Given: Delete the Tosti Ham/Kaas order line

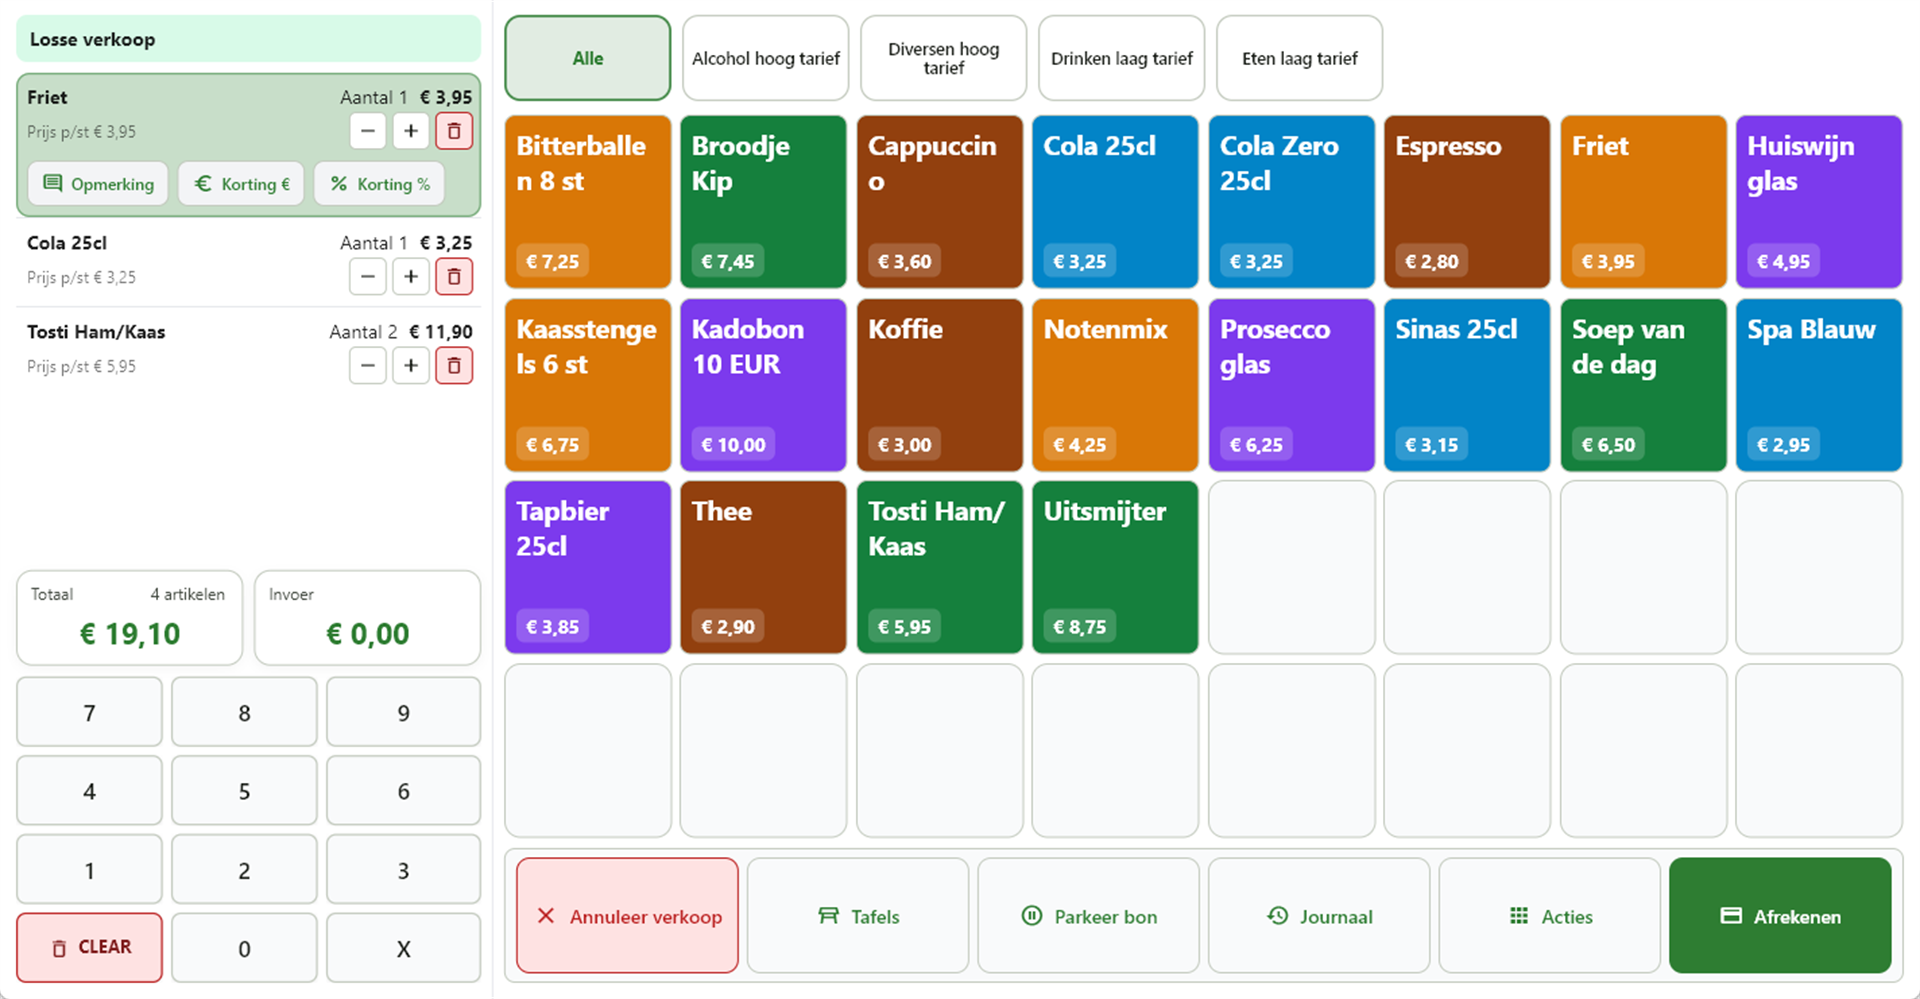Looking at the screenshot, I should click(x=454, y=366).
